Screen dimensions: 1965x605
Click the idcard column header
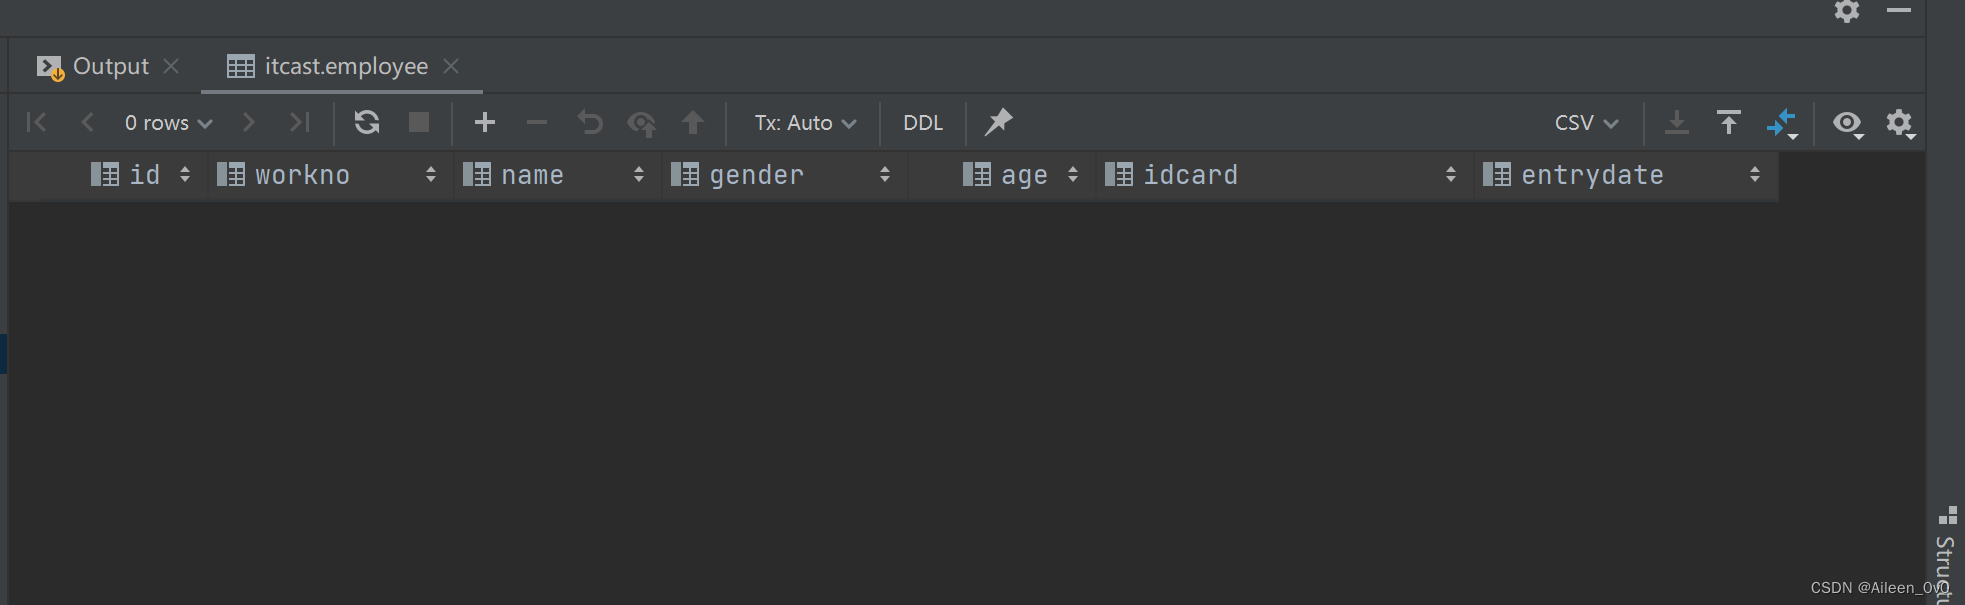1190,175
